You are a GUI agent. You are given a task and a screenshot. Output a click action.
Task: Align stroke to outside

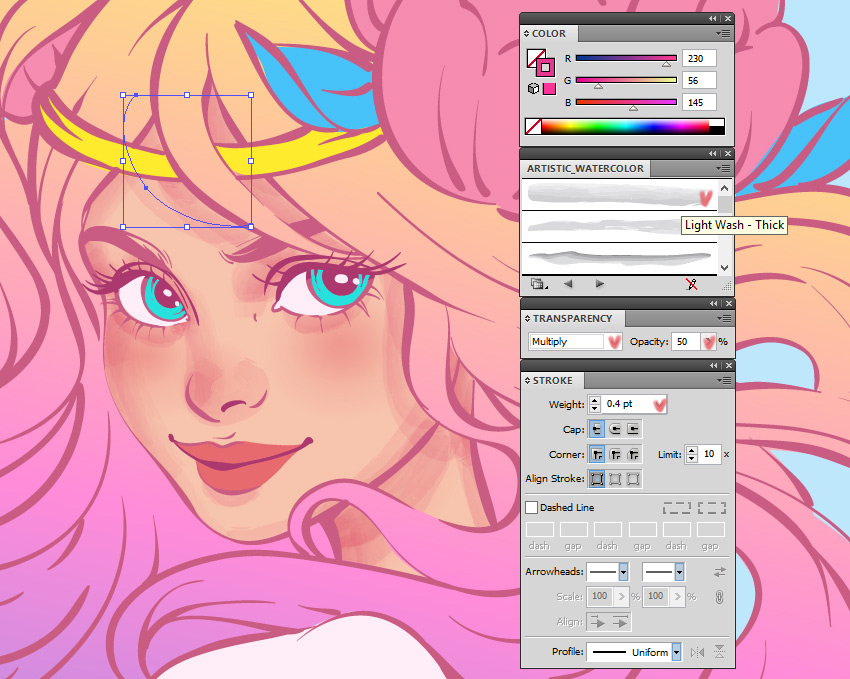(x=633, y=478)
